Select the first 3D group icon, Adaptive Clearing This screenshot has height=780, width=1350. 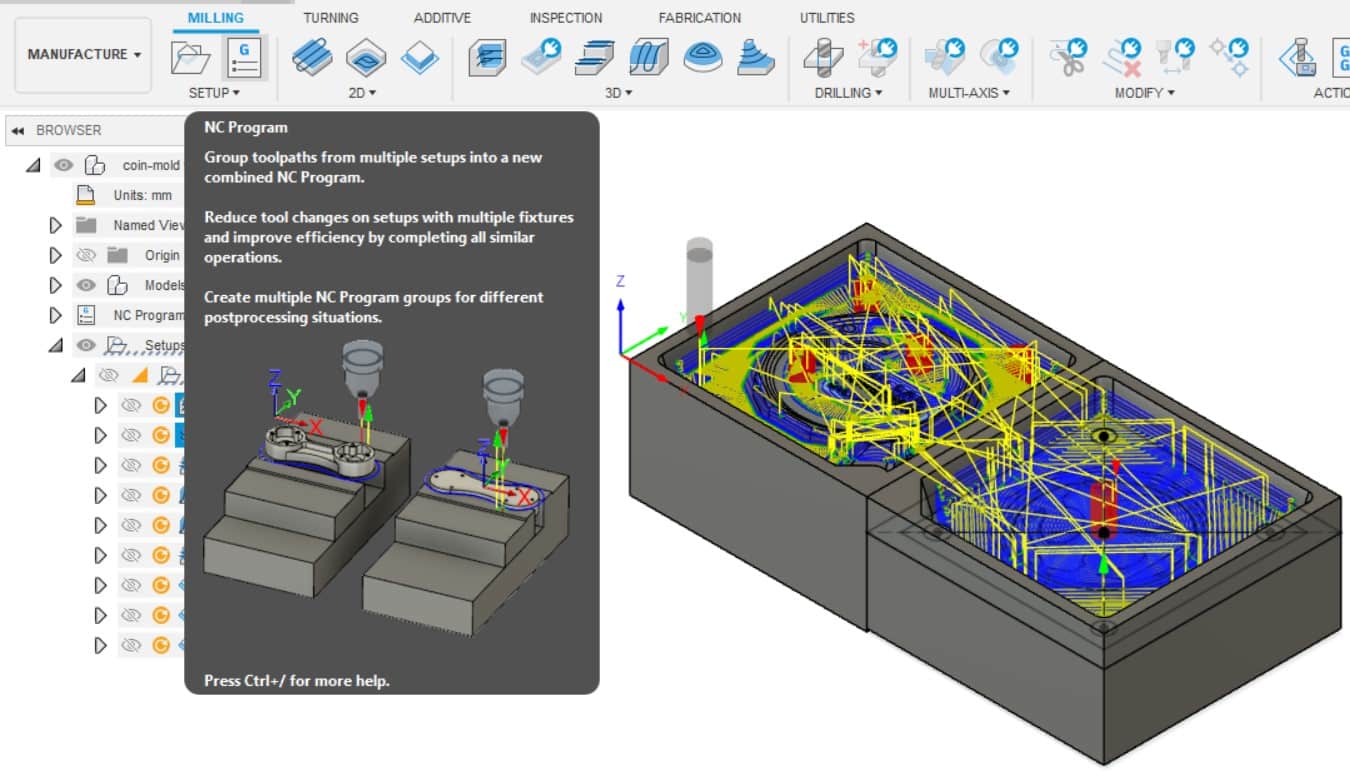pos(487,57)
